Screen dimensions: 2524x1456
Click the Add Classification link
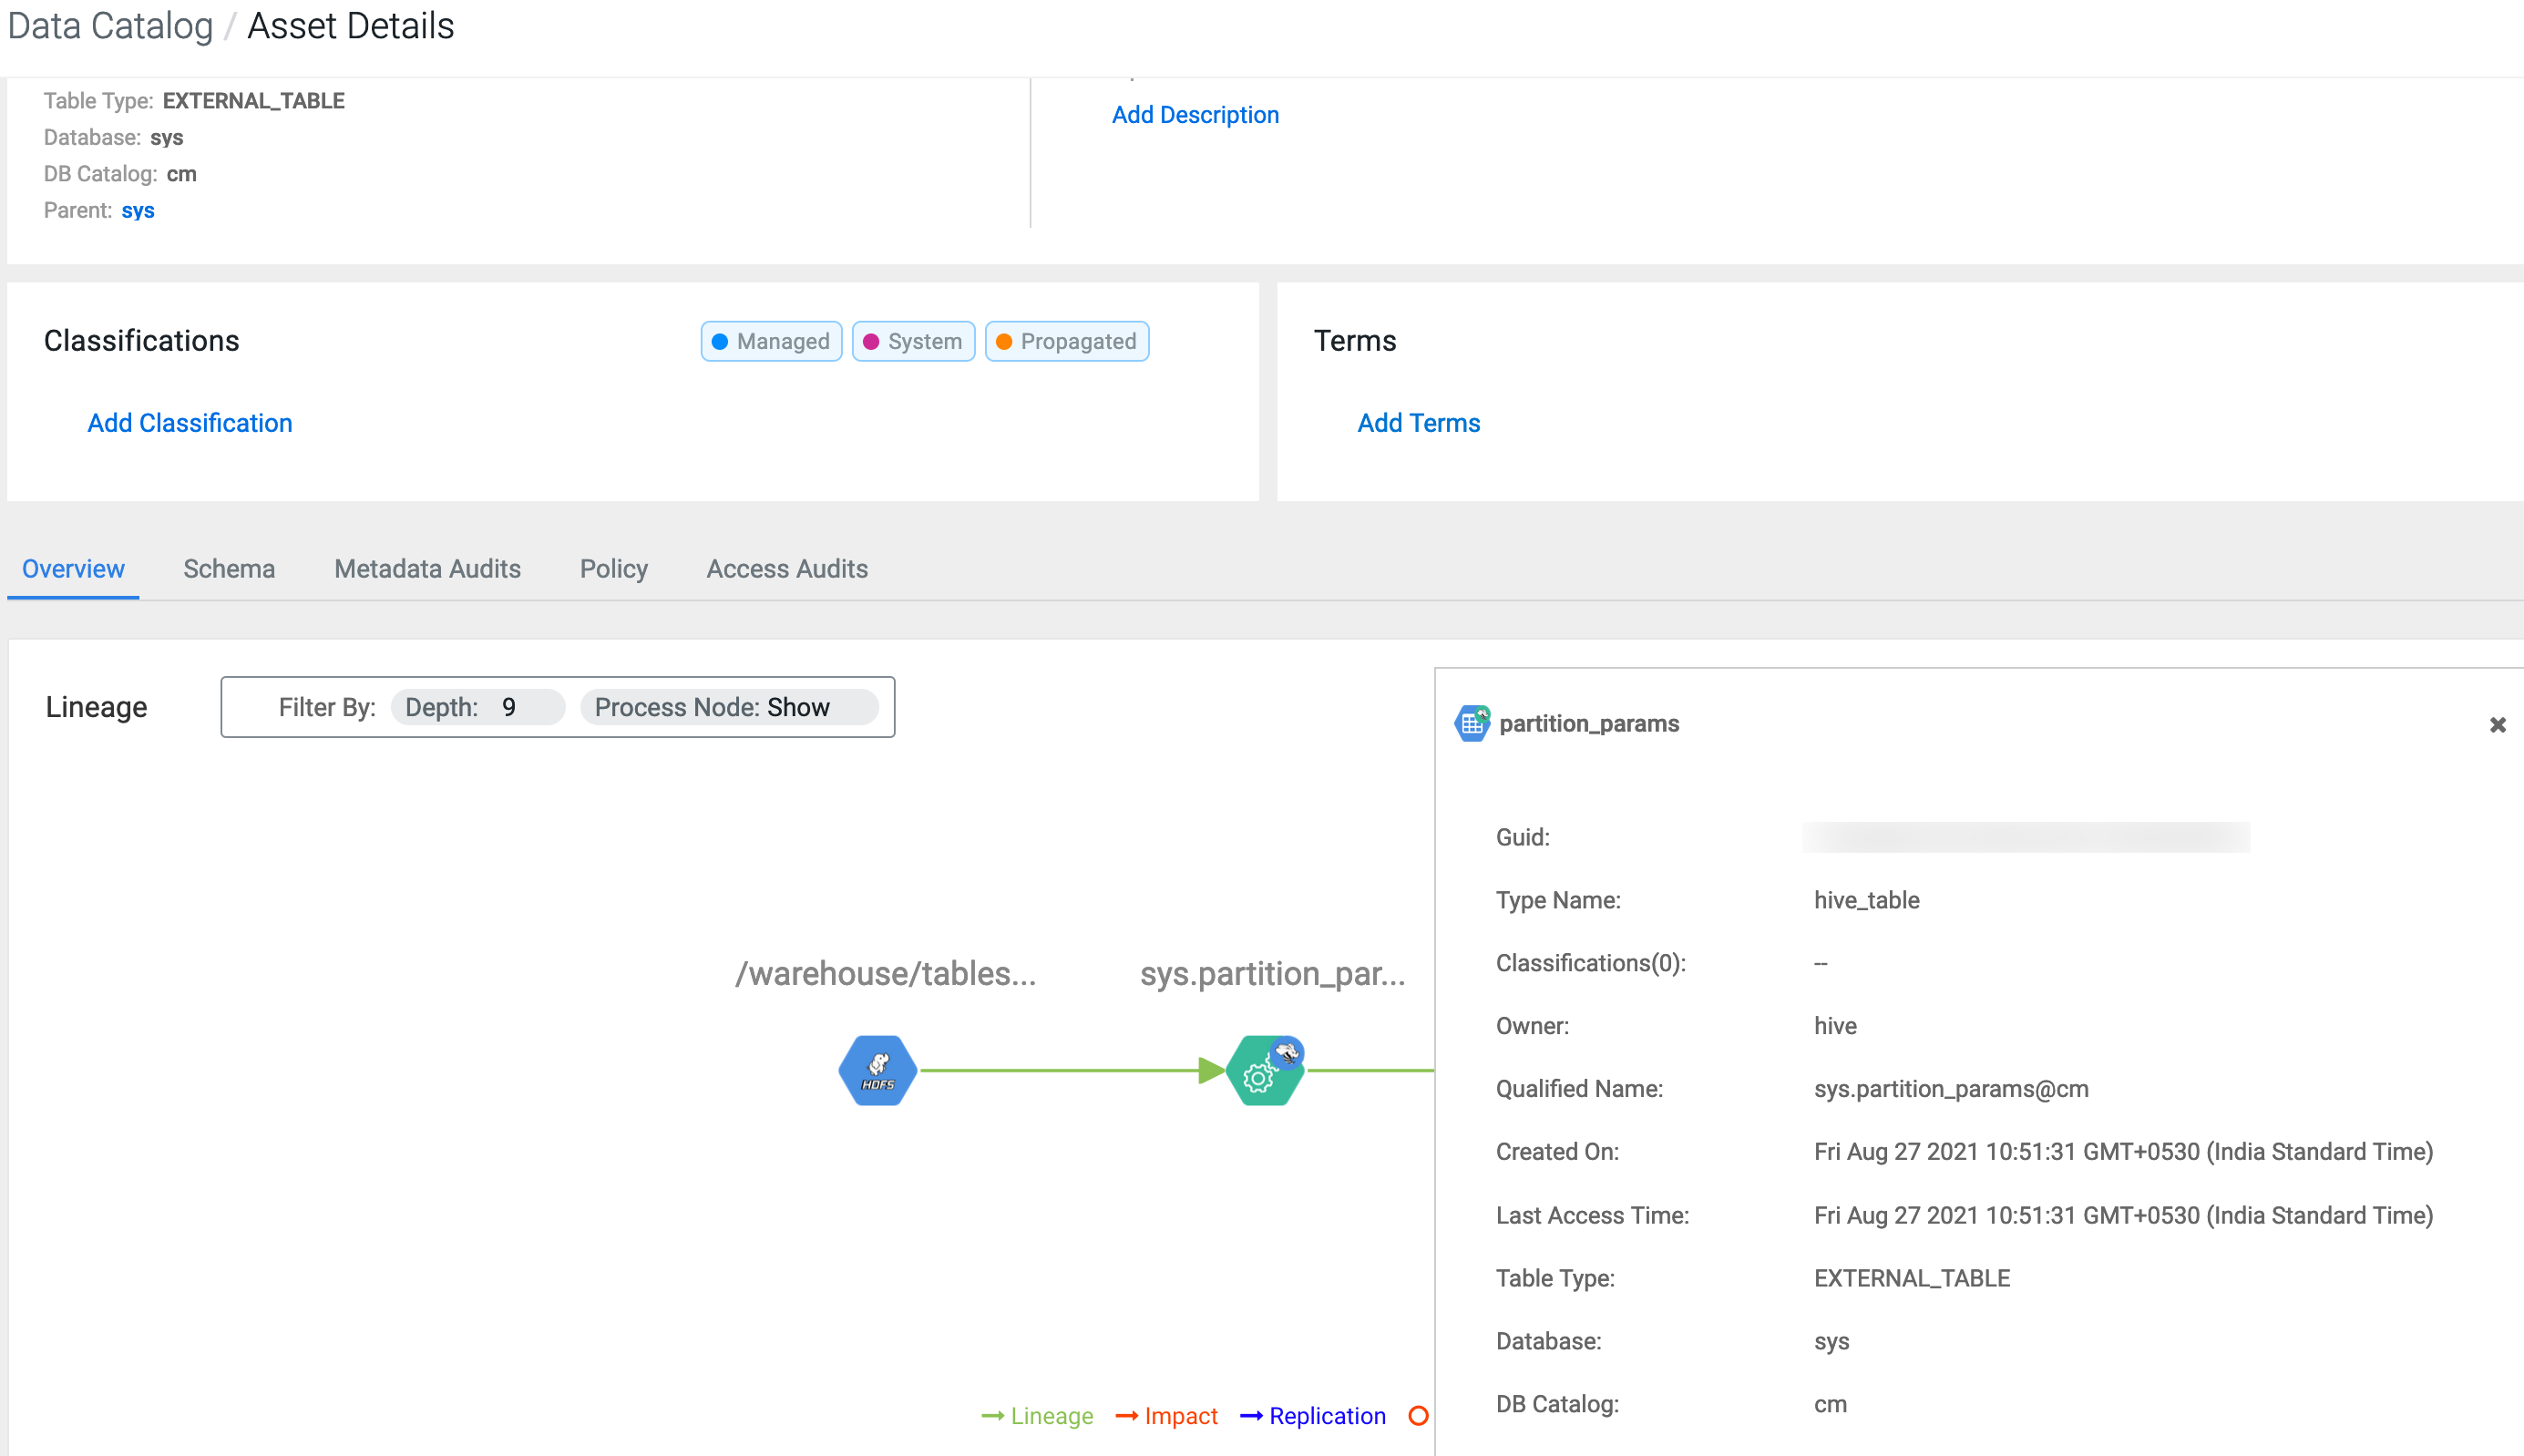(x=190, y=423)
